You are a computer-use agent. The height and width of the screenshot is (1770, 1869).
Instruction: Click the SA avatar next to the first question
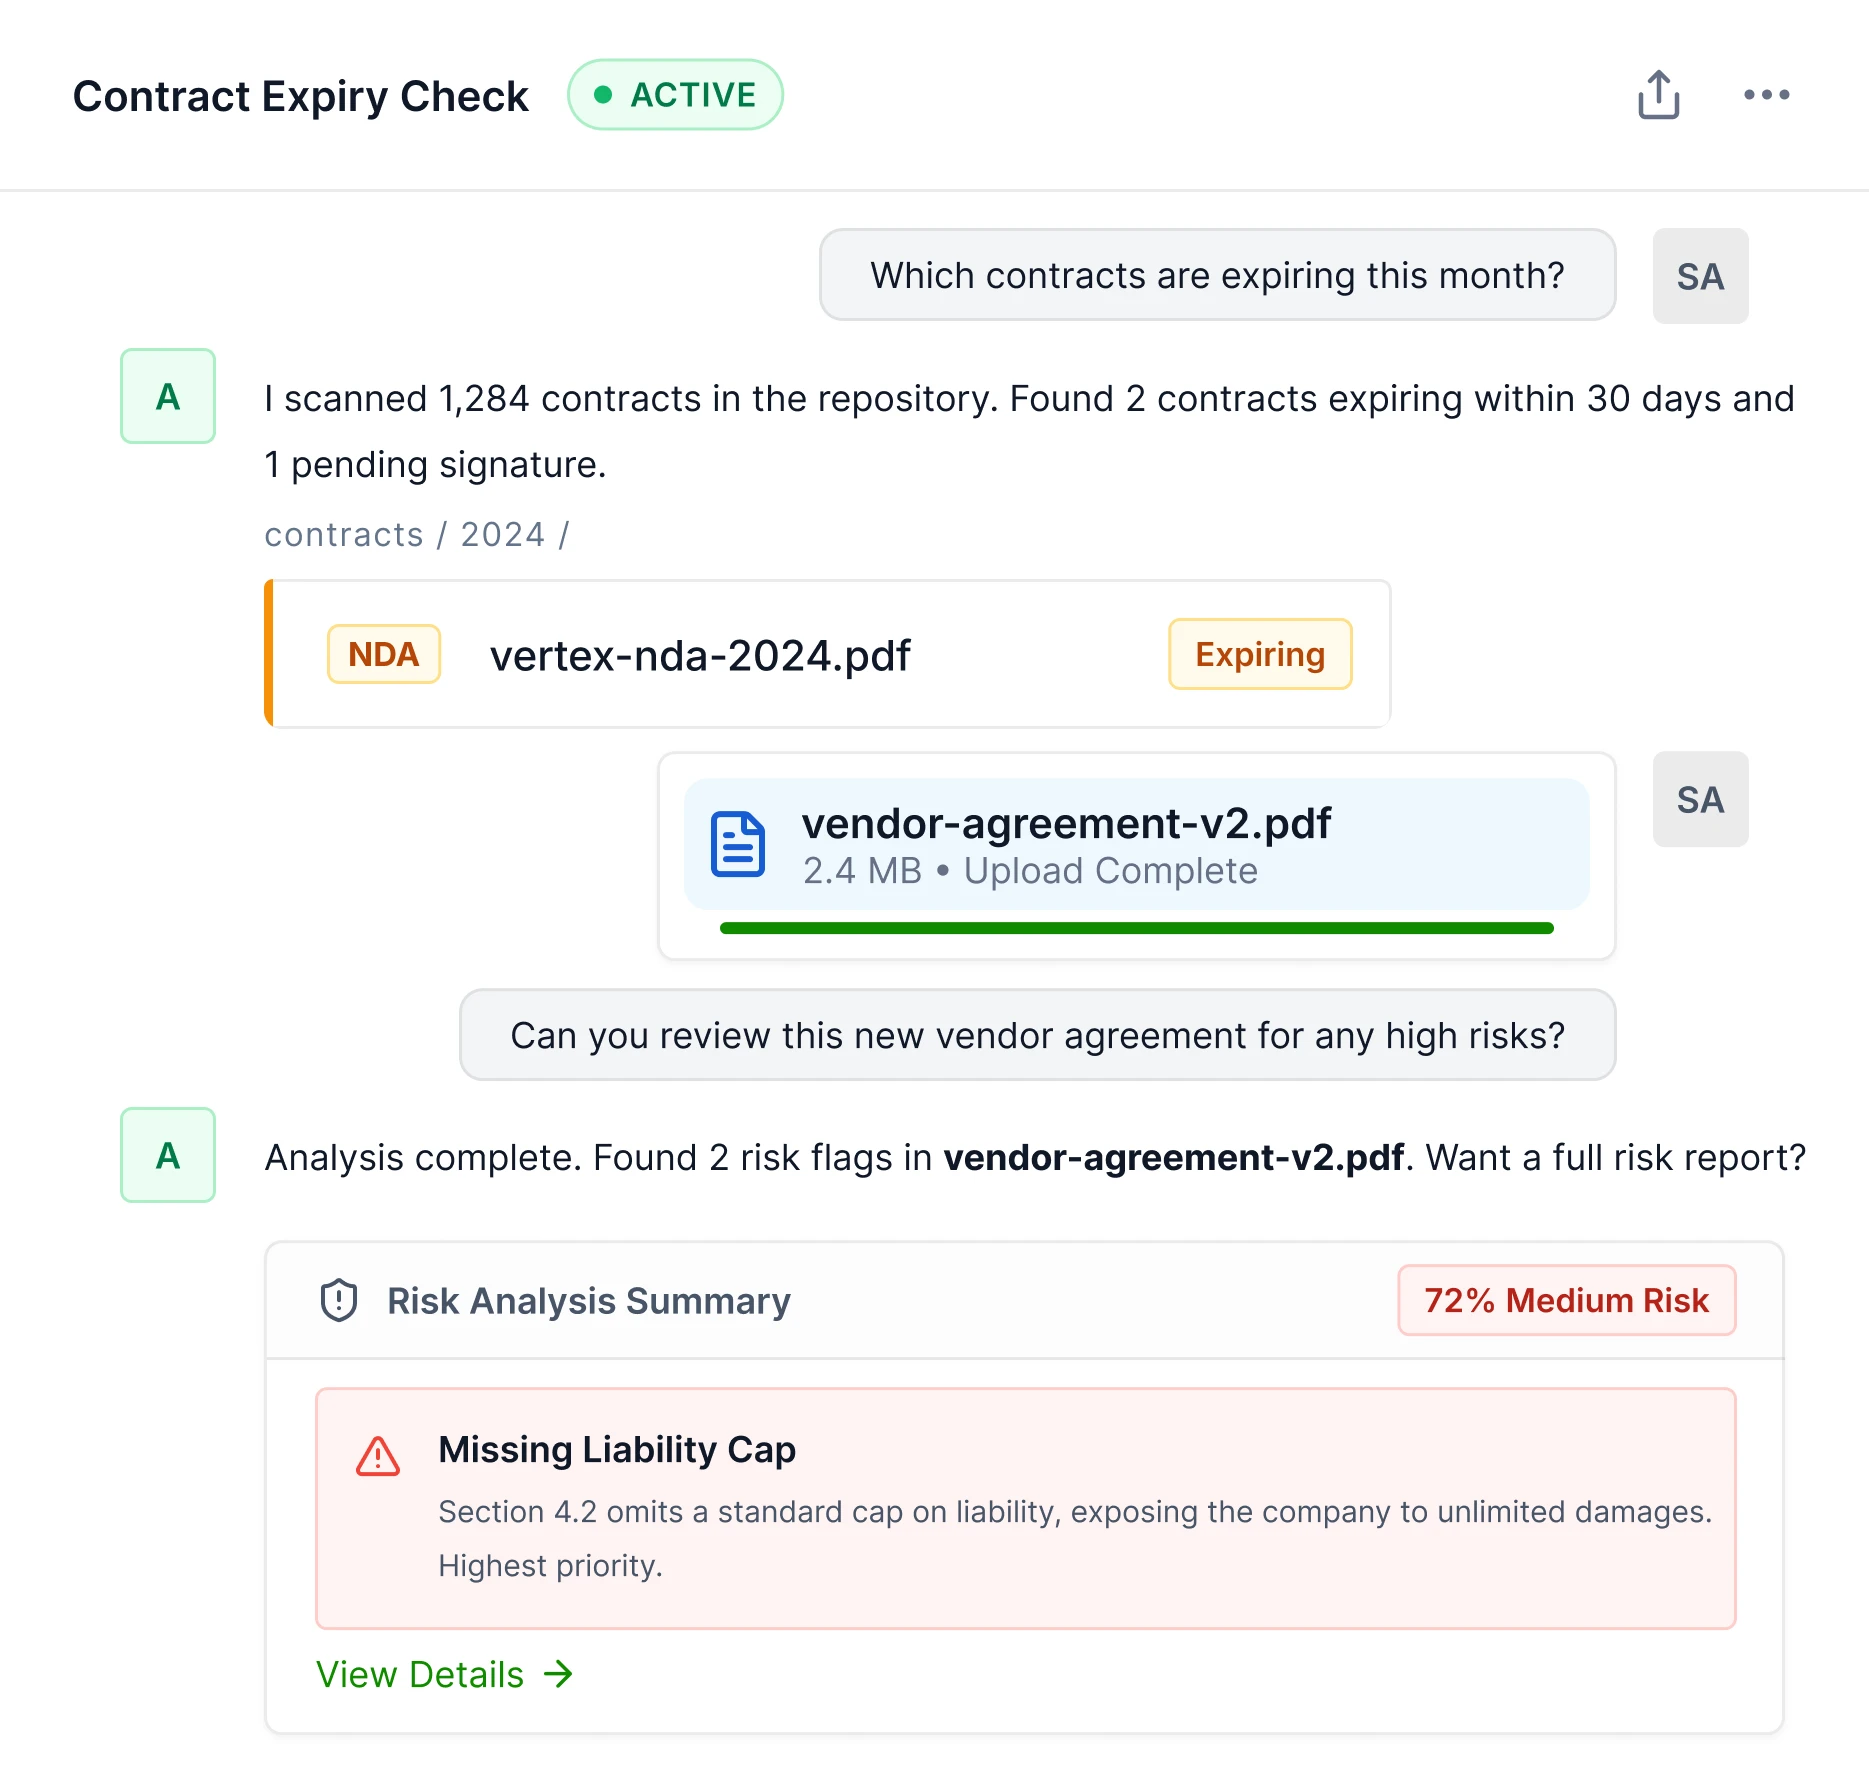point(1700,276)
